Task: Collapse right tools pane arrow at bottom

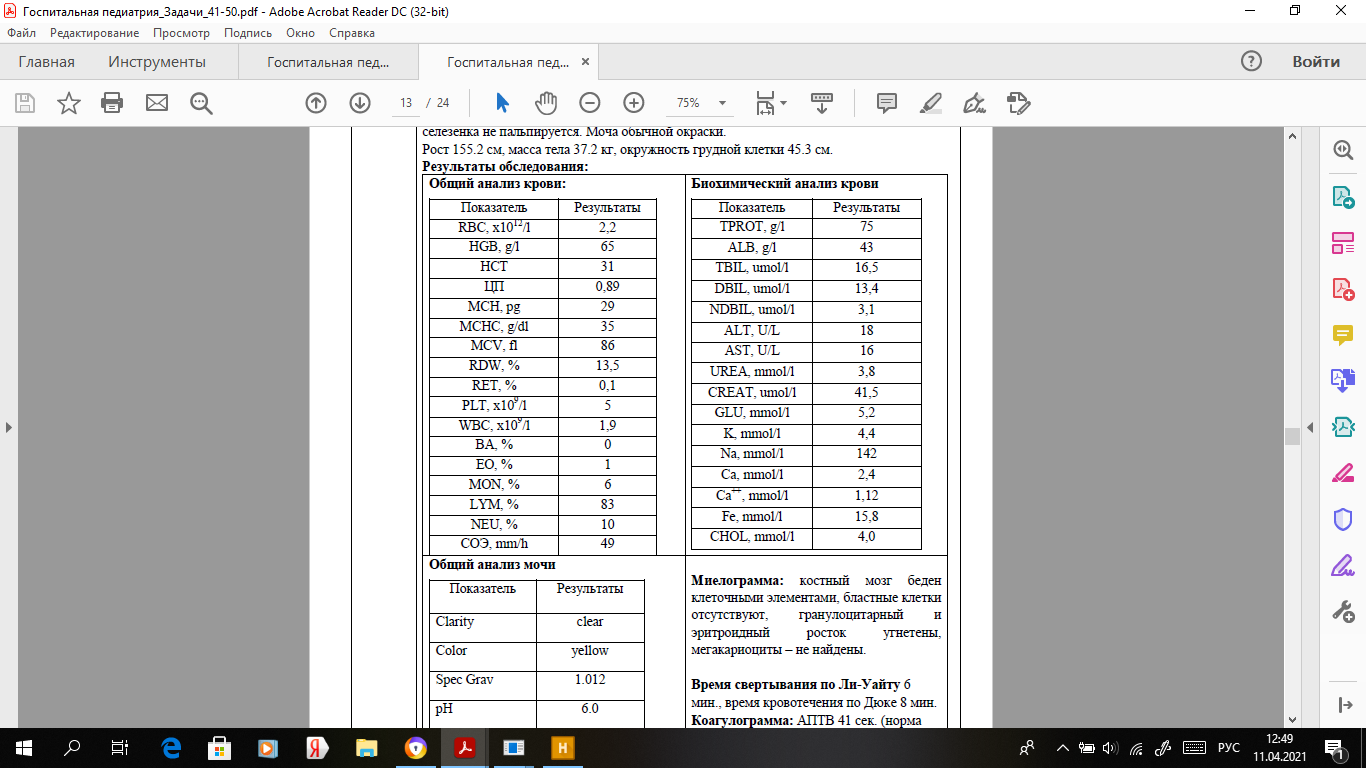Action: (x=1345, y=705)
